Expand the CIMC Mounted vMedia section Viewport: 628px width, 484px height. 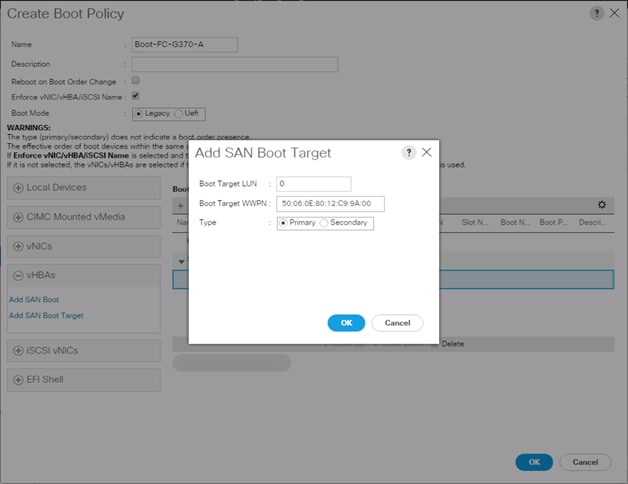coord(84,217)
